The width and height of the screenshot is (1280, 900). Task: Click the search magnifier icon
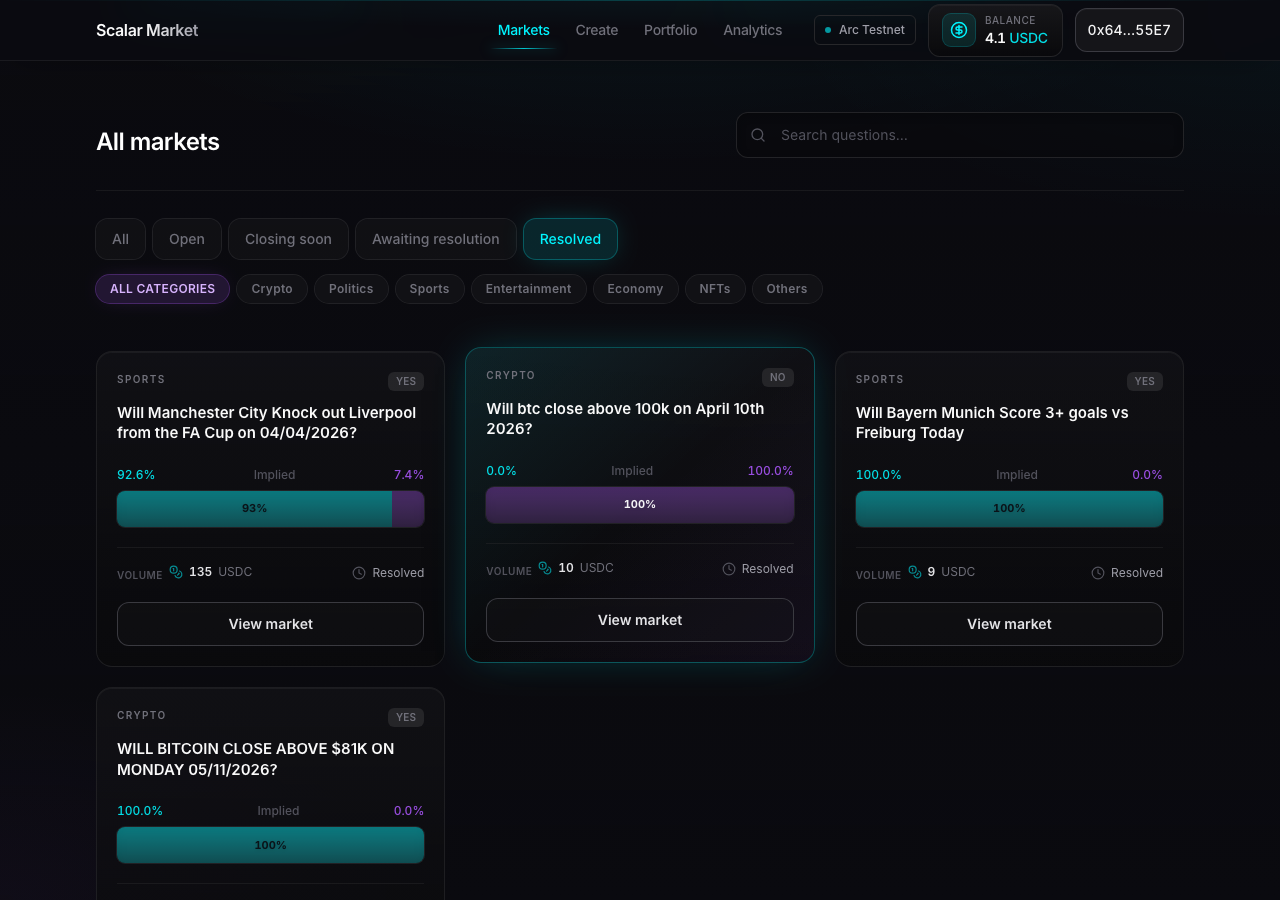[758, 135]
